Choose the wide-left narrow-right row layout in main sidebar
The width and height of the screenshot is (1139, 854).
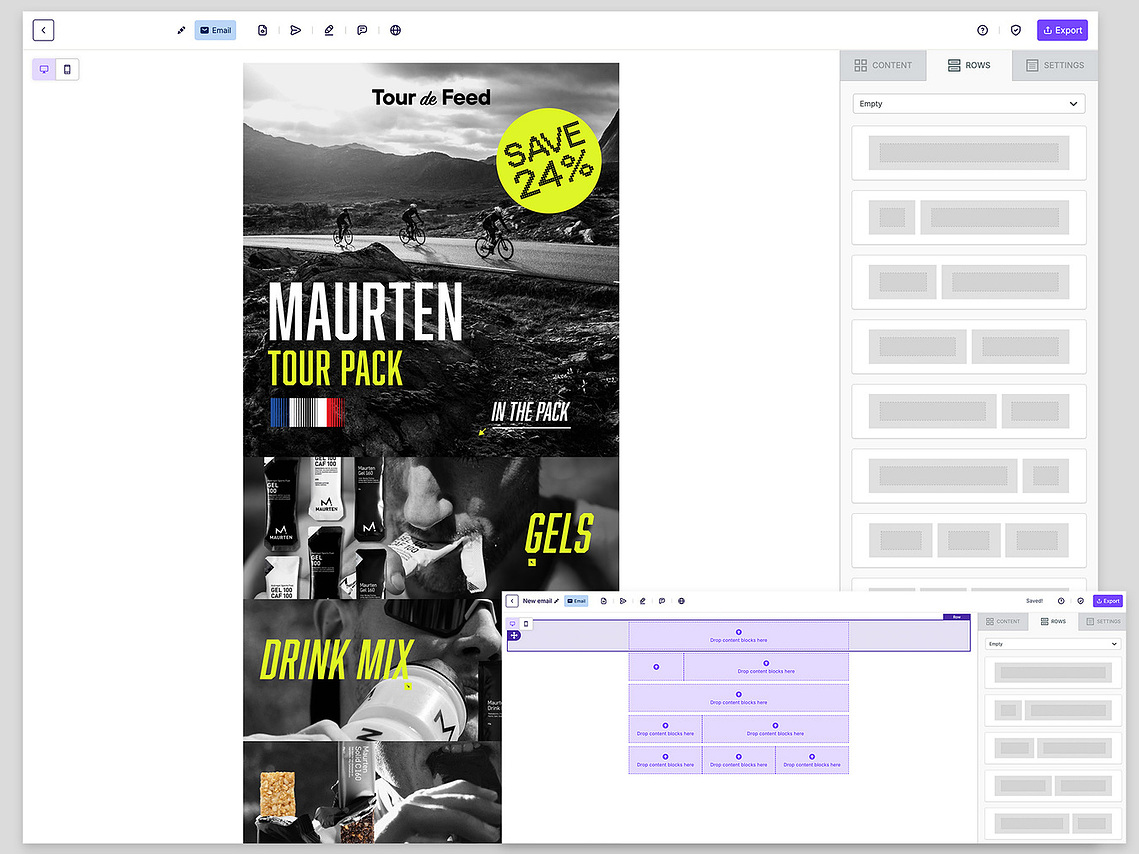coord(969,476)
